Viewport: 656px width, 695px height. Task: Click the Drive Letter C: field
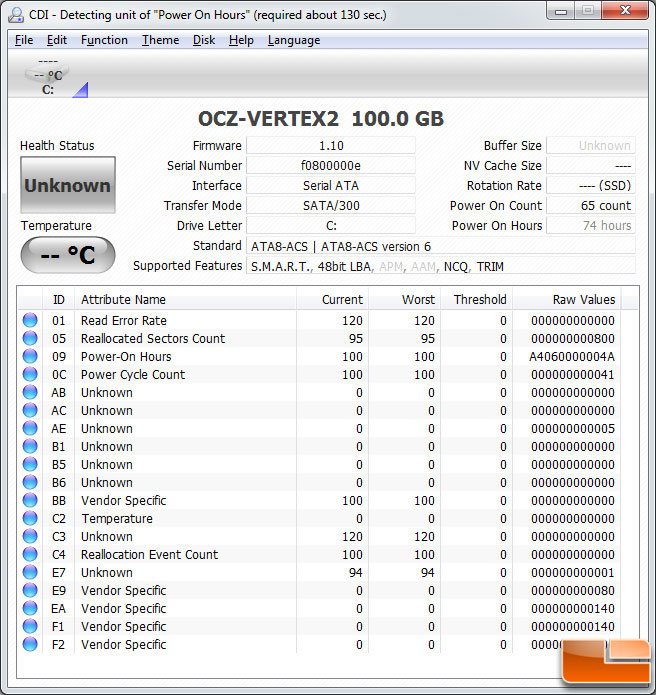331,226
